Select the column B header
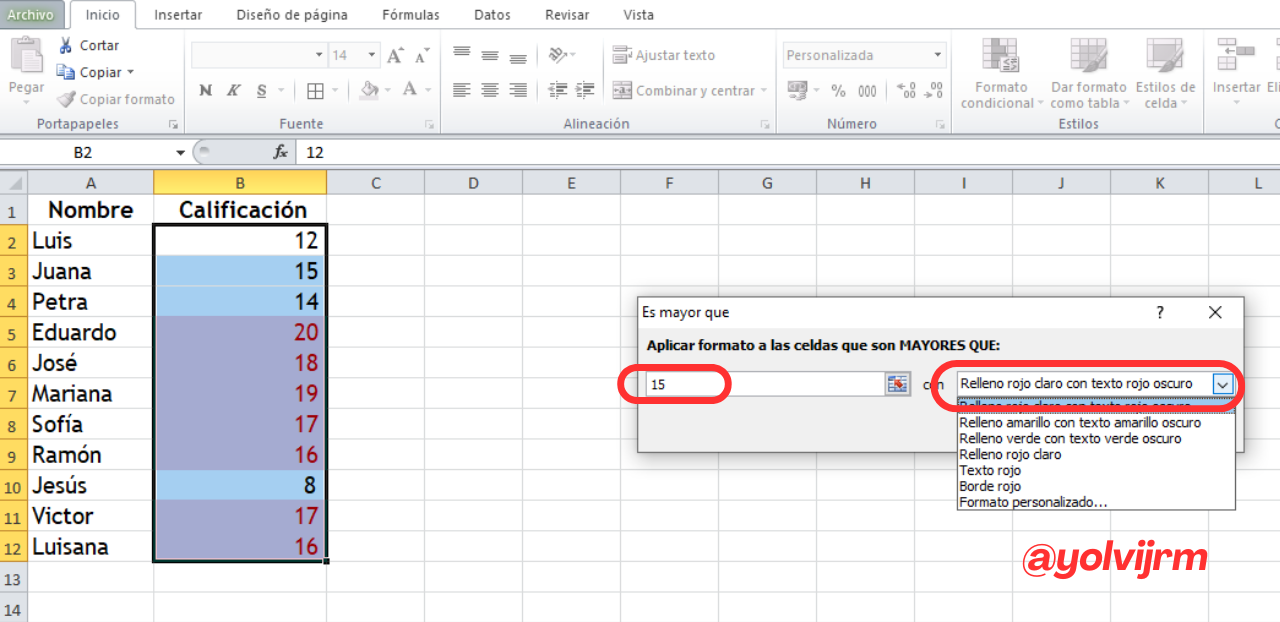Screen dimensions: 1280x622 [240, 182]
